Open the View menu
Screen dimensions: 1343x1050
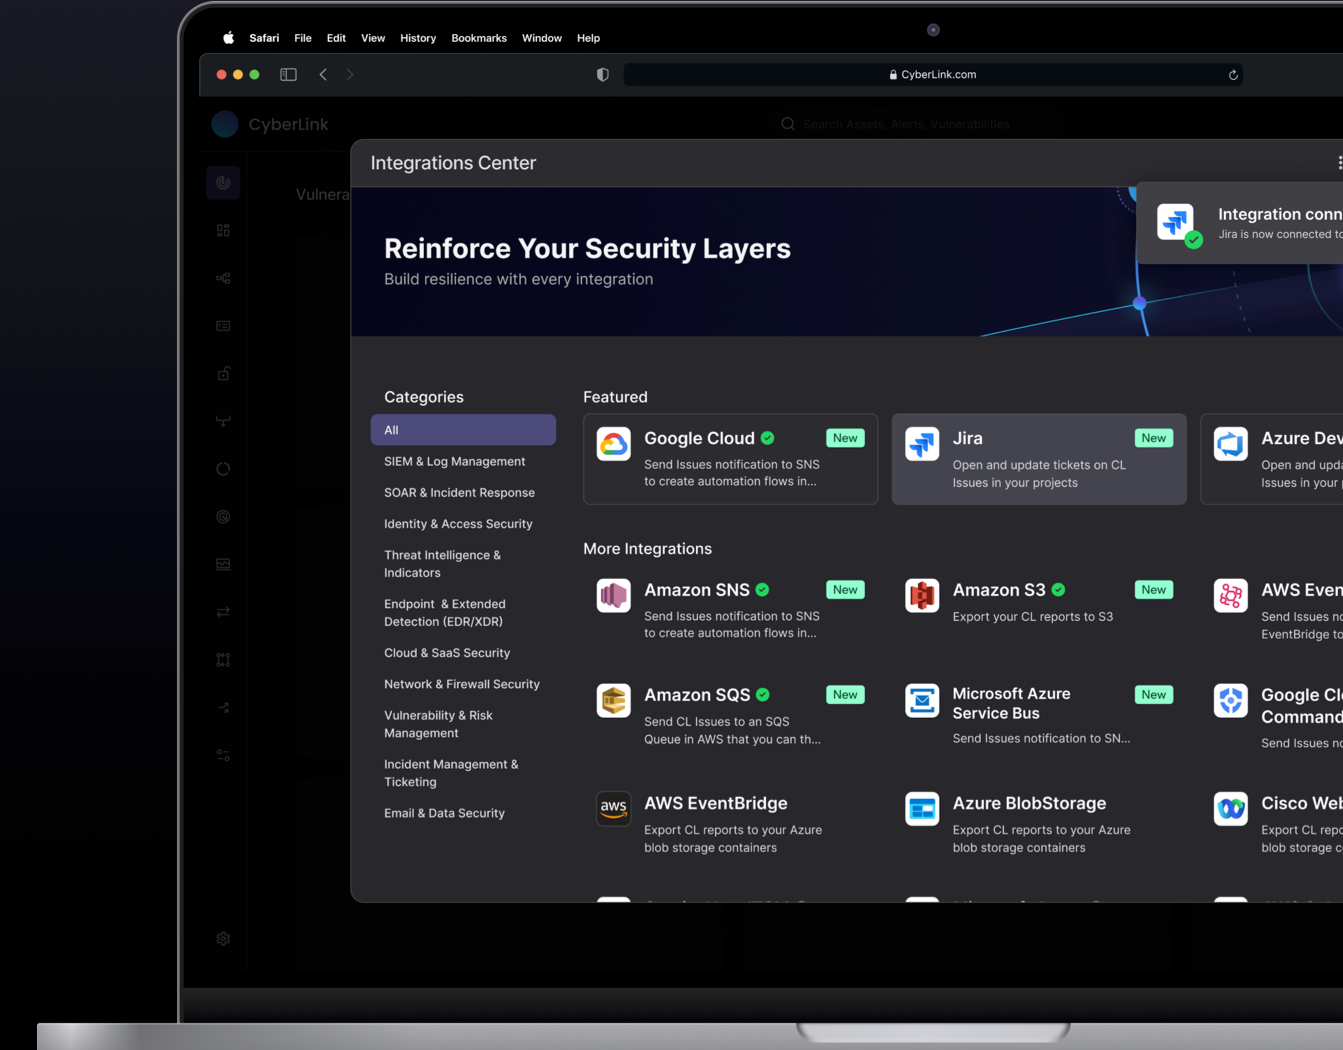[373, 38]
